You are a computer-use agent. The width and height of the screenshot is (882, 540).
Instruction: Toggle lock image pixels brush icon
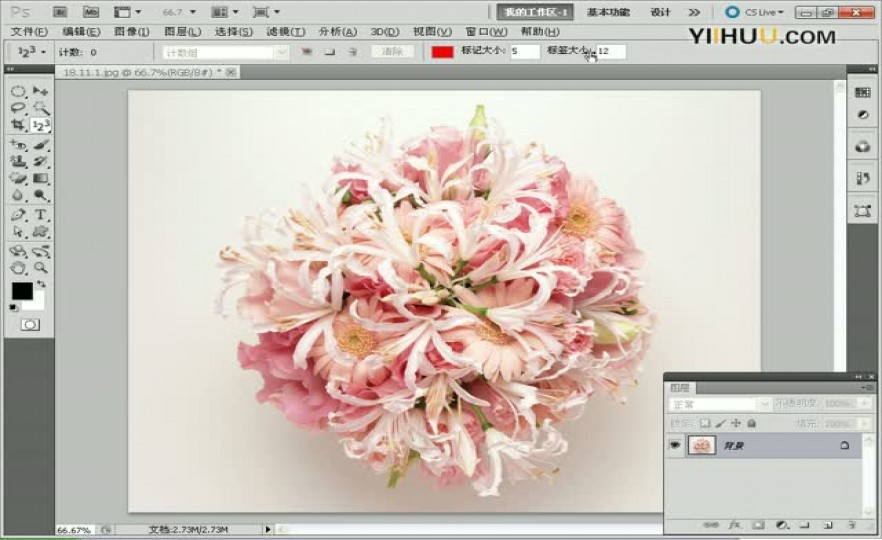click(x=721, y=423)
